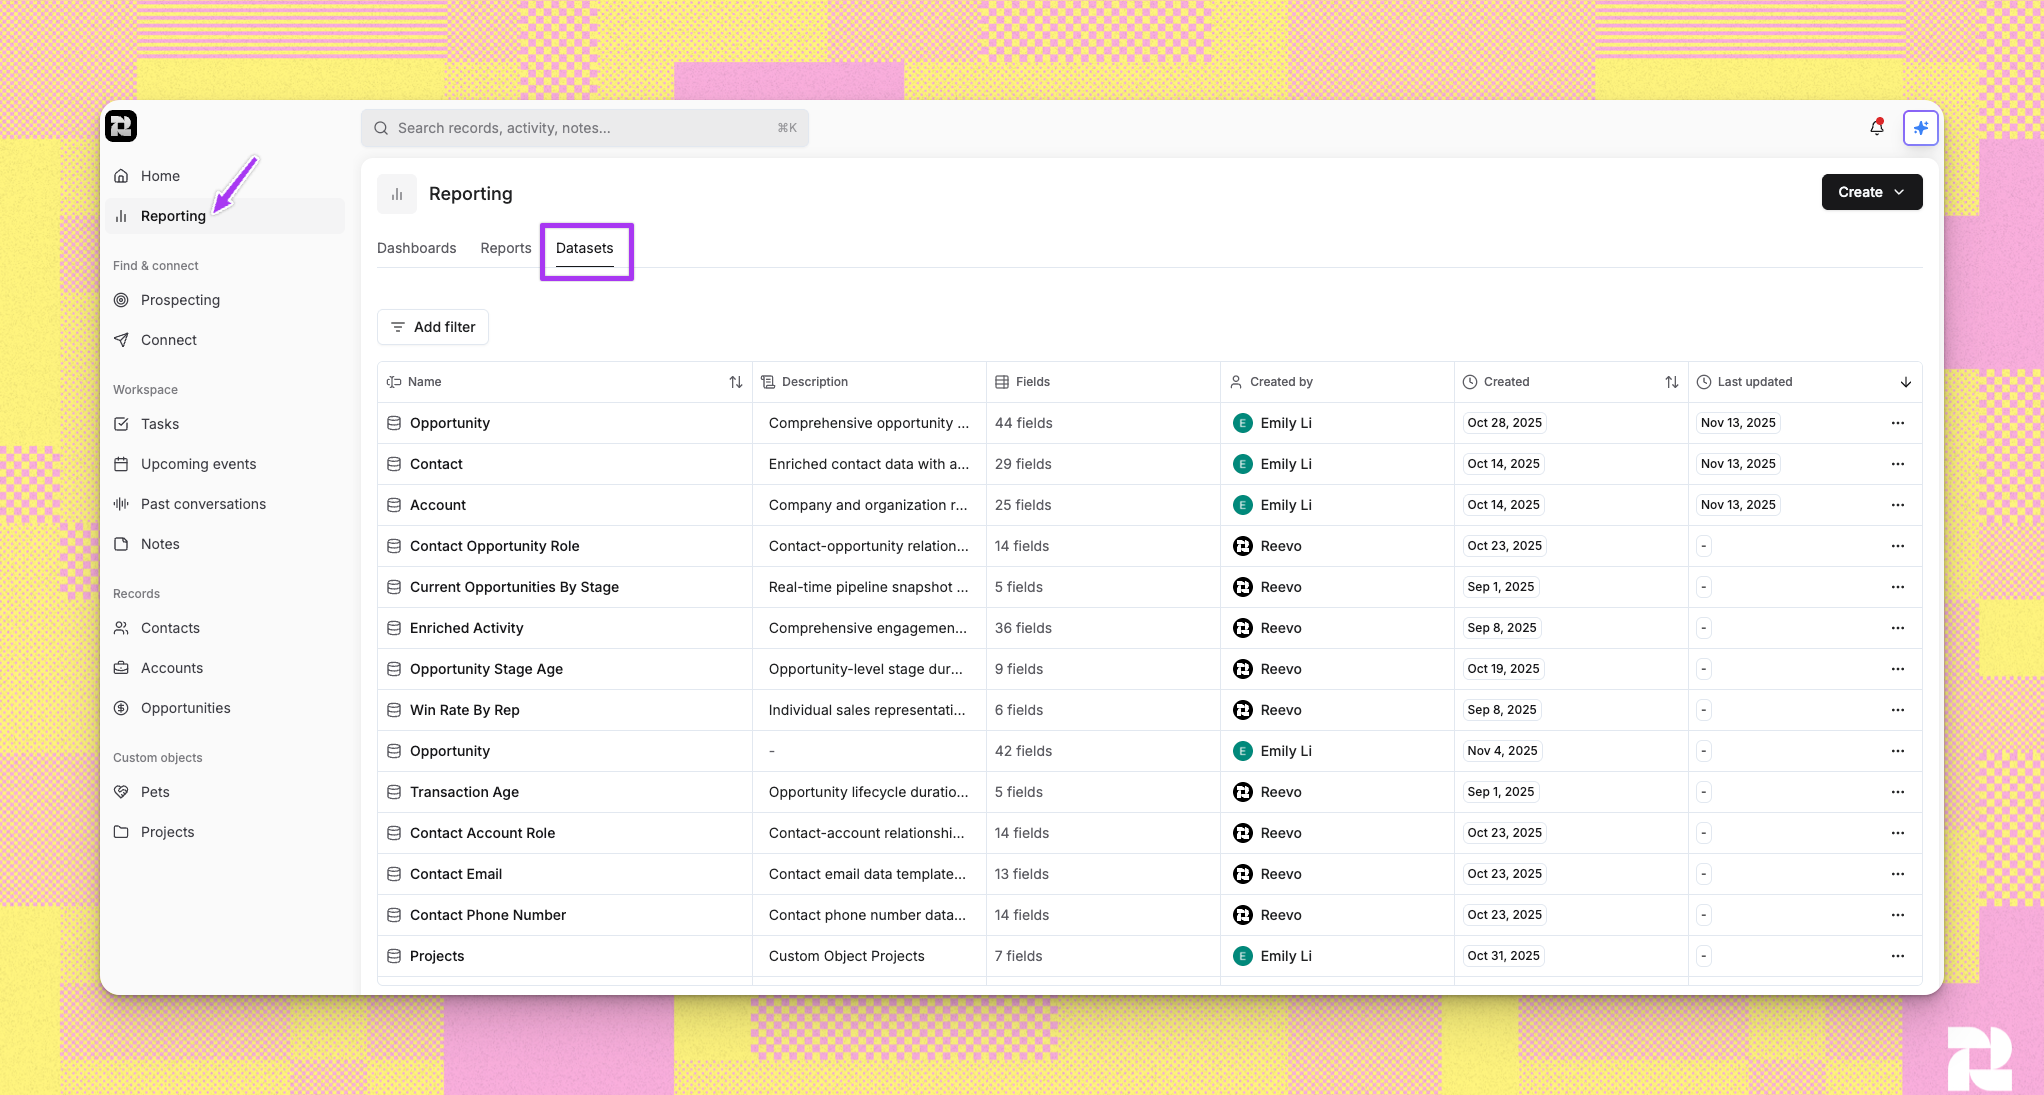This screenshot has width=2044, height=1095.
Task: Open Prospecting from the sidebar
Action: point(180,300)
